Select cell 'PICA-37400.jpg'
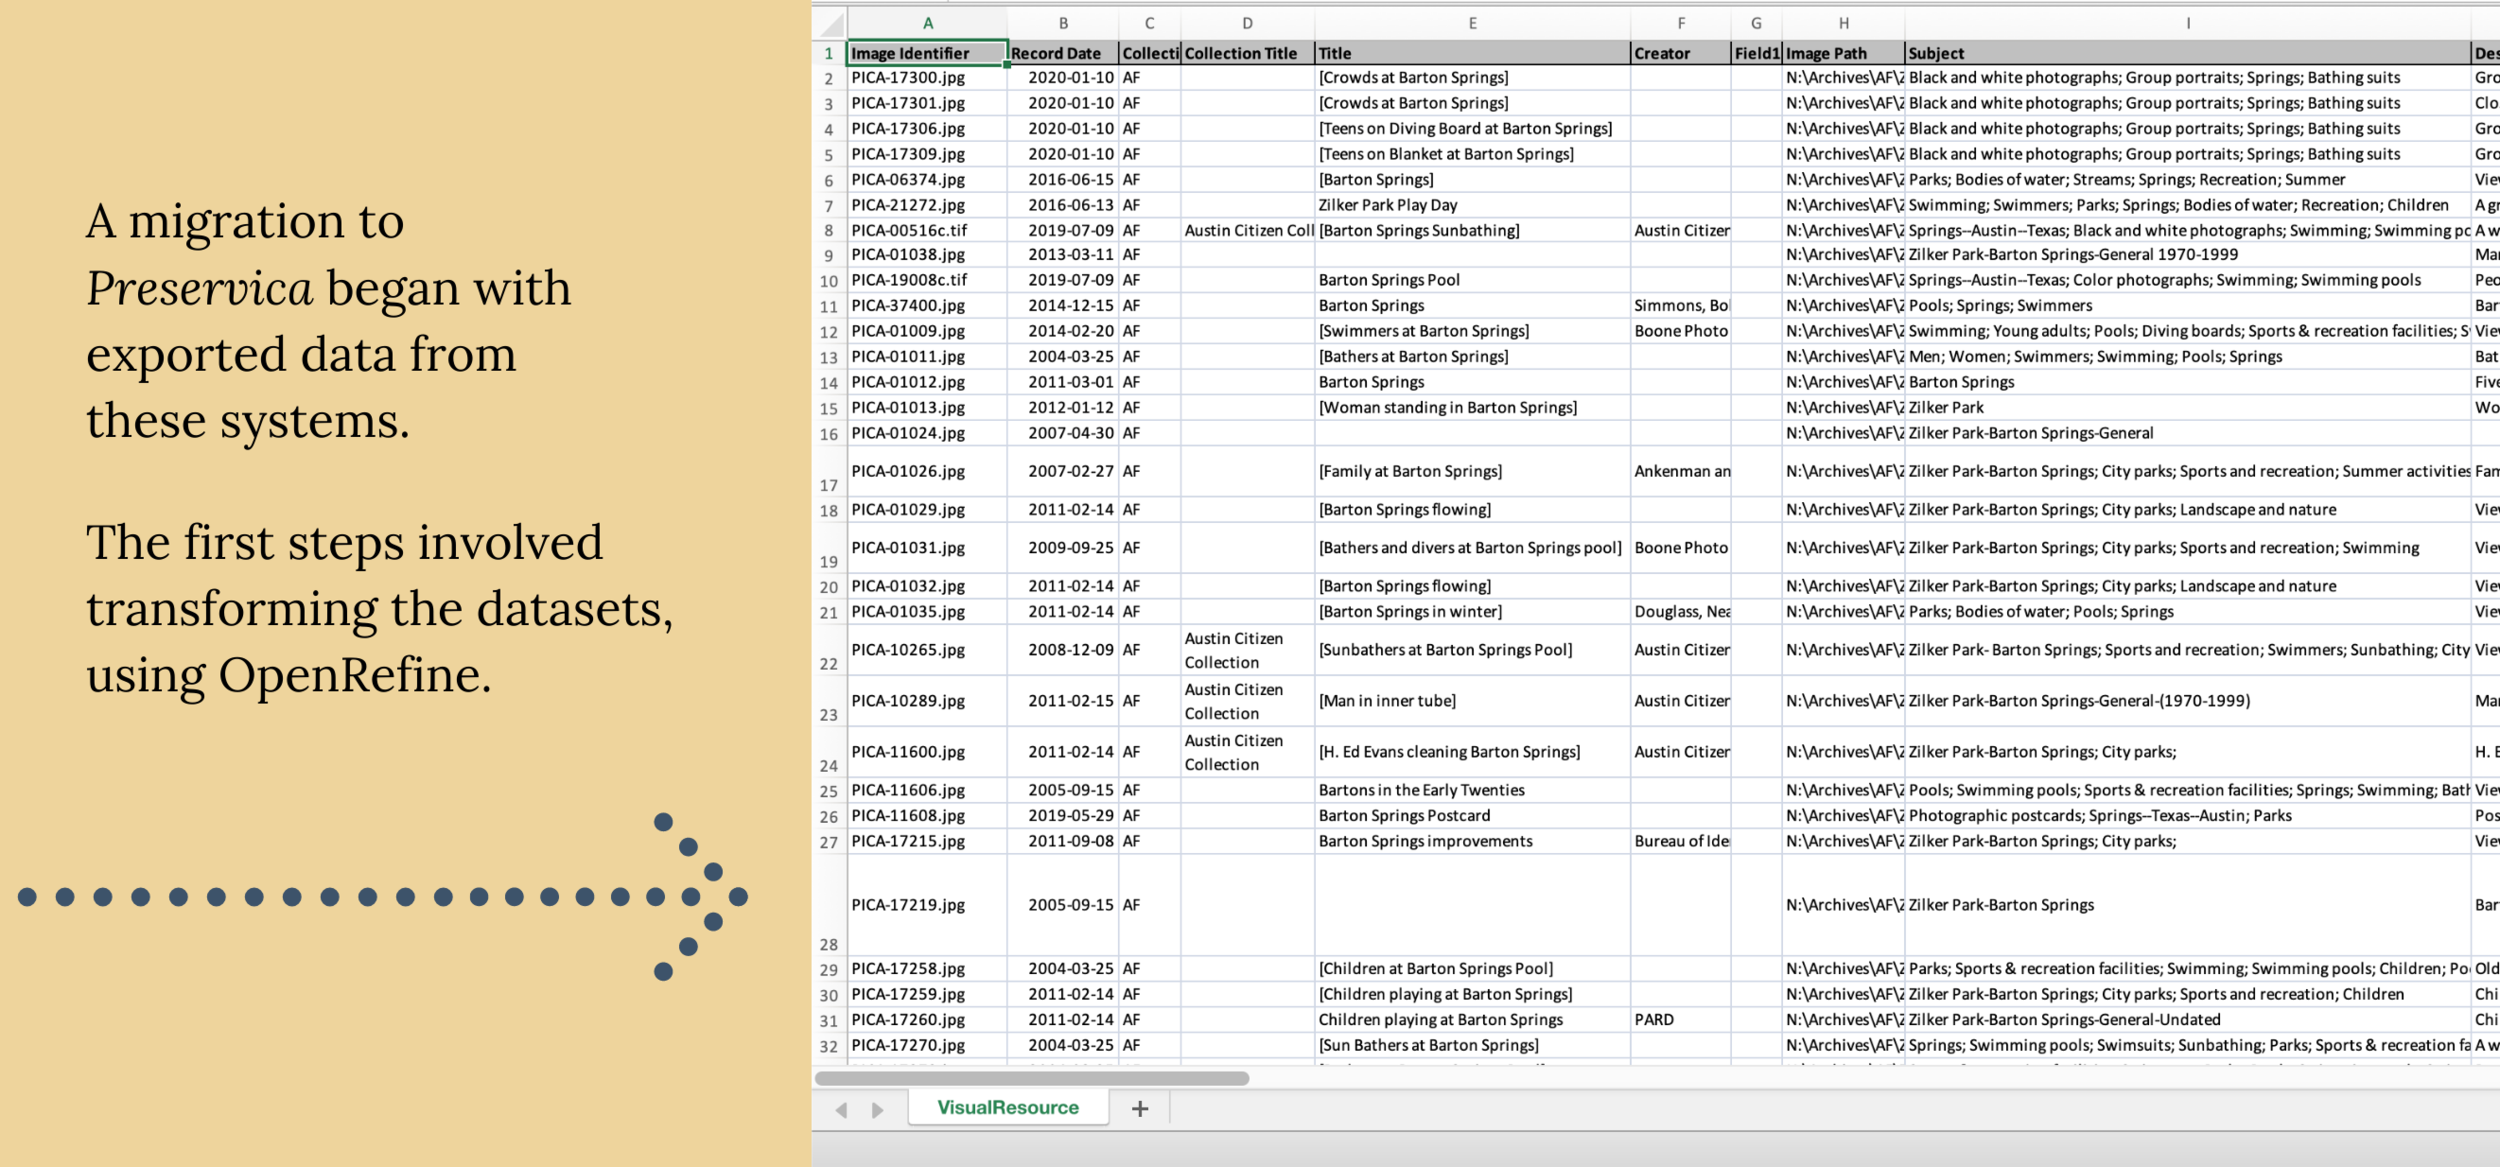2500x1167 pixels. tap(927, 306)
